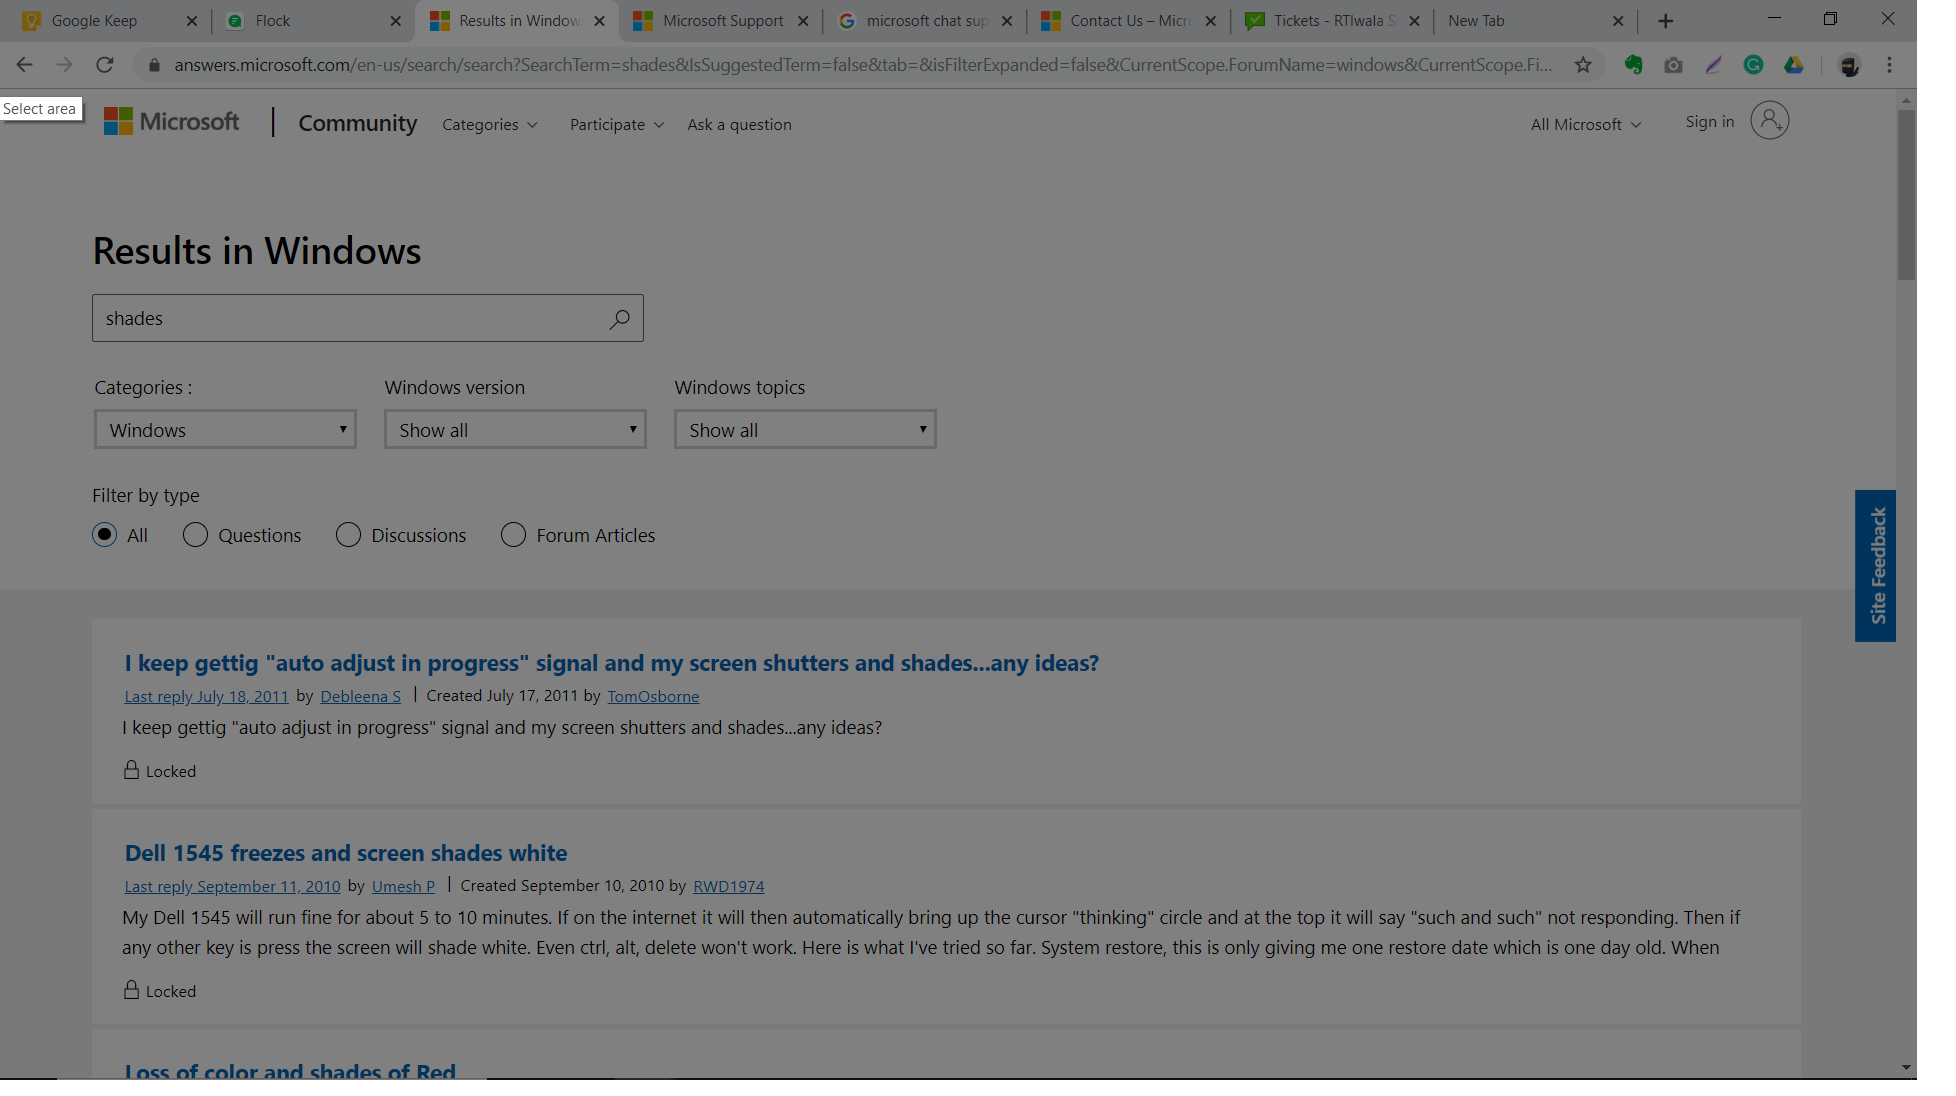Switch to the microsoft chat support tab
The width and height of the screenshot is (1956, 1096).
[927, 21]
